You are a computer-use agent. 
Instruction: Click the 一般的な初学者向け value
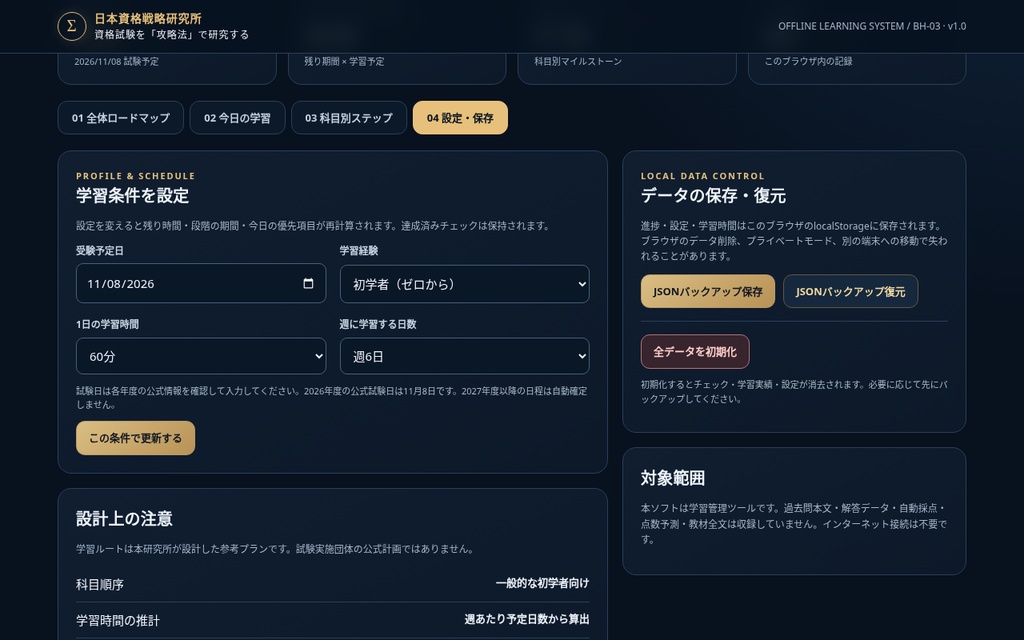pyautogui.click(x=542, y=583)
